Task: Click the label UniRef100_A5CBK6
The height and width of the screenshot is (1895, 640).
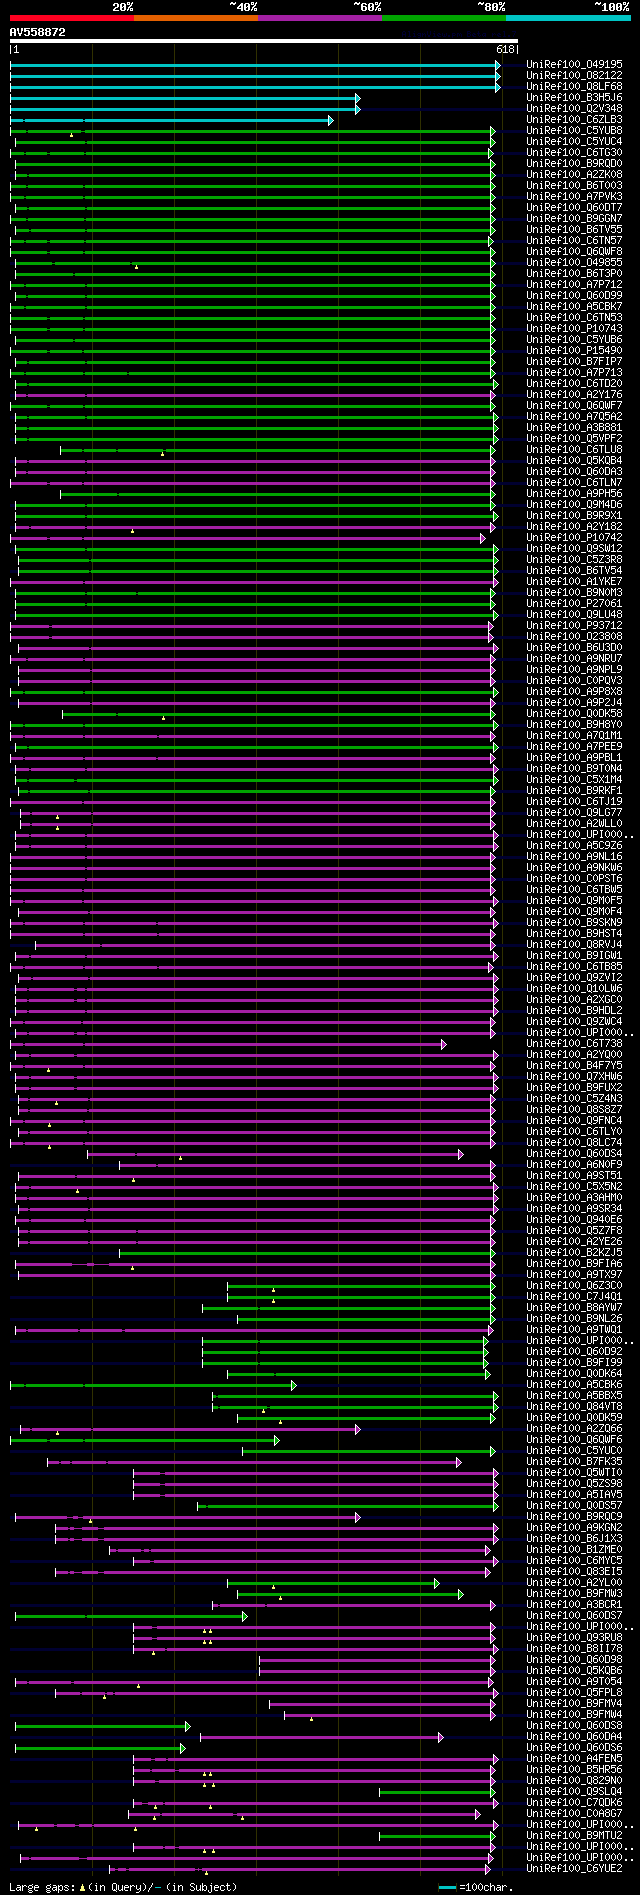Action: tap(575, 1384)
